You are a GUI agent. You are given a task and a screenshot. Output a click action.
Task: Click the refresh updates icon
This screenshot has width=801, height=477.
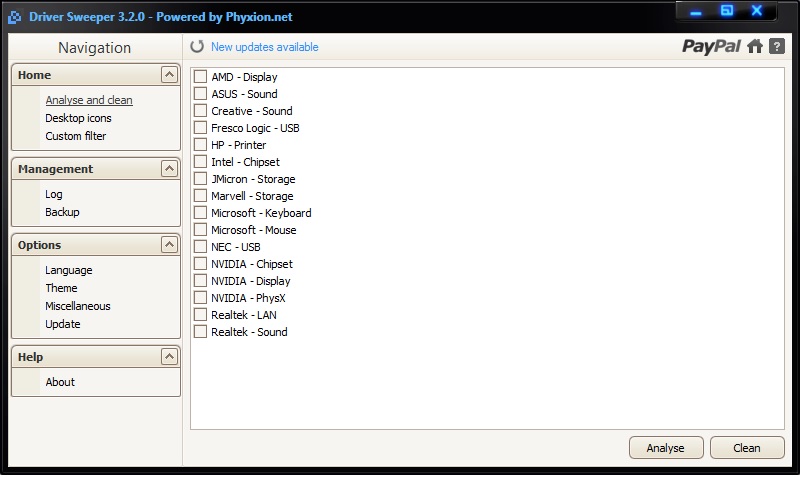tap(197, 46)
